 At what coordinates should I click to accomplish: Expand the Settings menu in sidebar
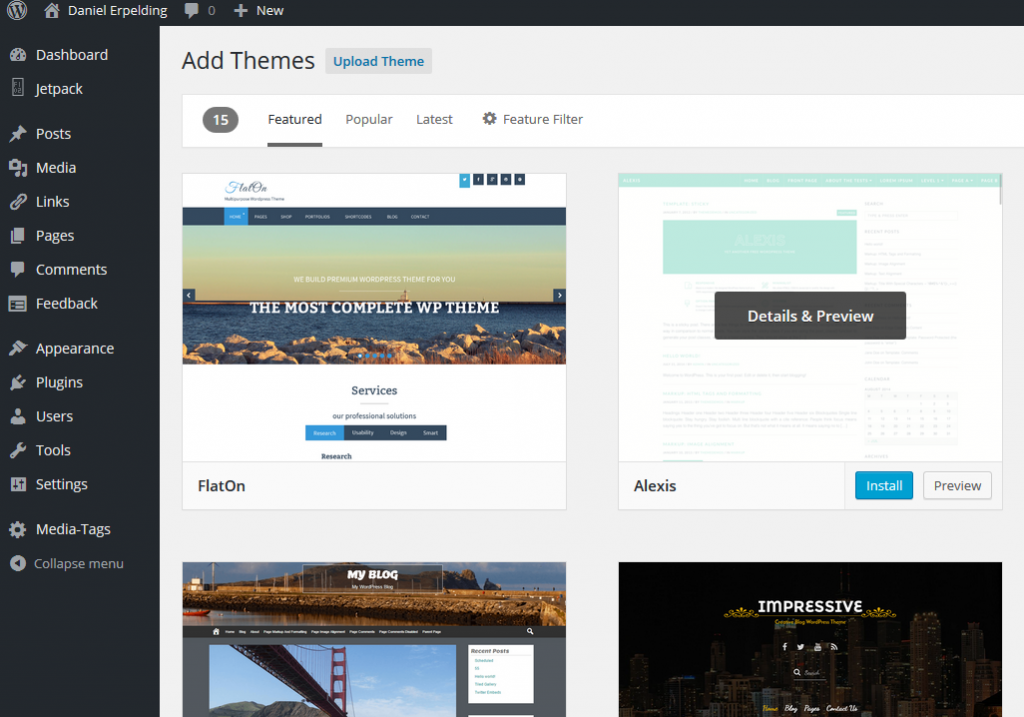(61, 485)
